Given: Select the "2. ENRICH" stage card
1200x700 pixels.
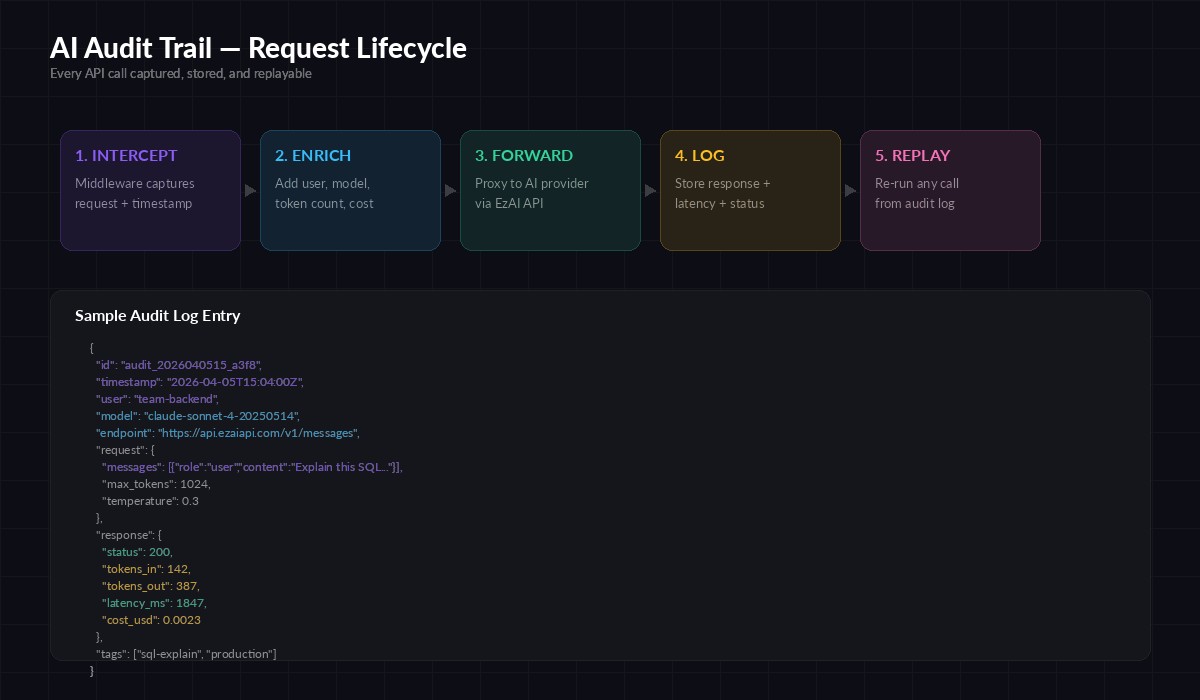Looking at the screenshot, I should [x=350, y=190].
